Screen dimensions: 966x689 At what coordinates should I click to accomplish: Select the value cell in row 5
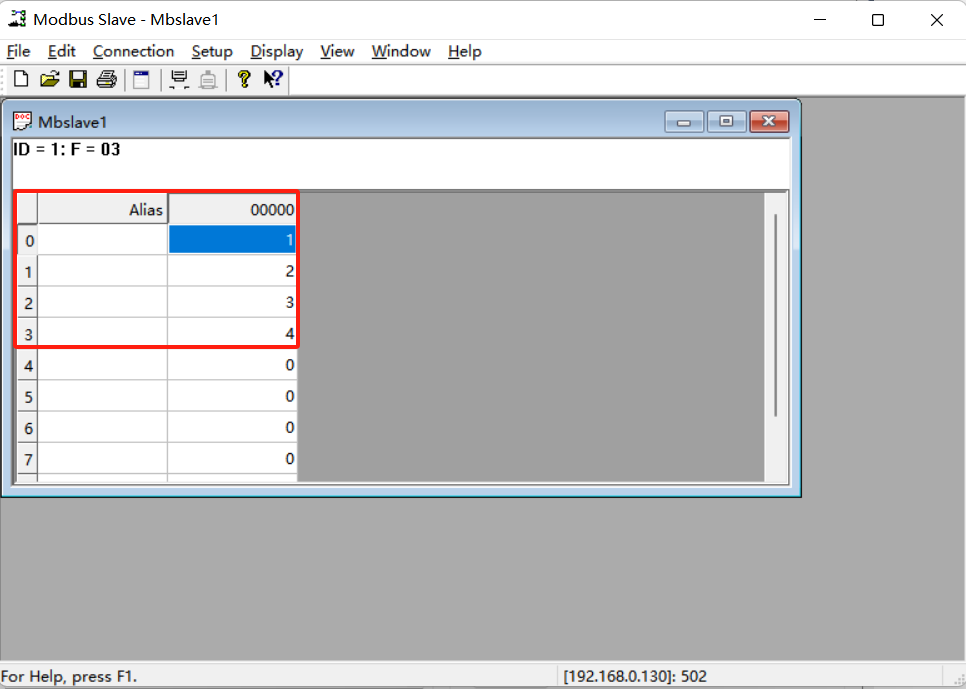click(x=232, y=396)
